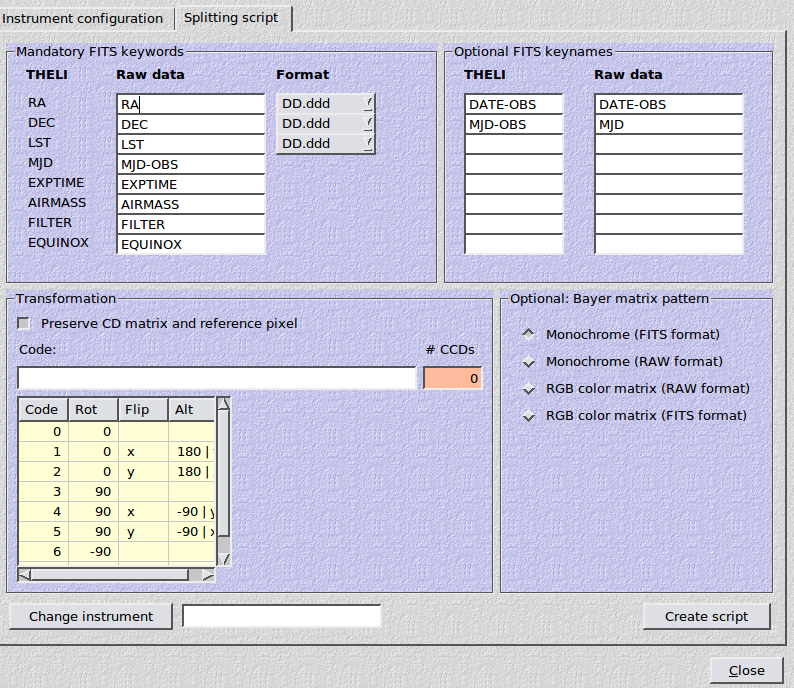794x688 pixels.
Task: Select Monochrome (FITS format) option
Action: pyautogui.click(x=529, y=335)
